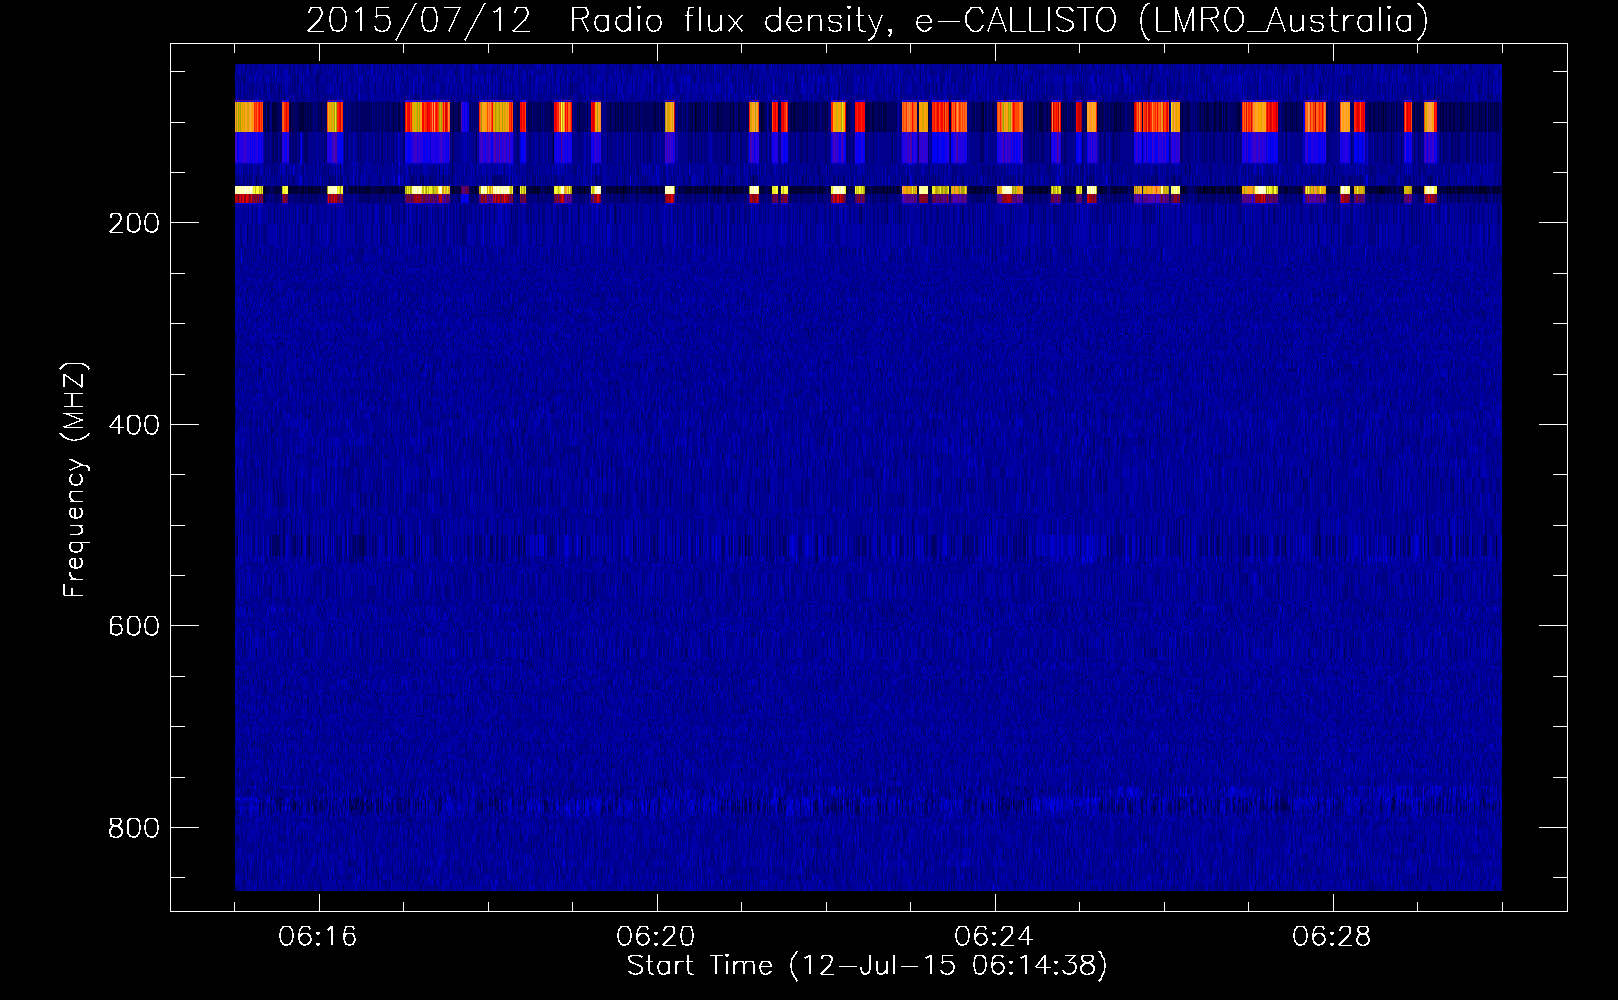
Task: Click the "Start Time (12-Jul-15 06:14:38)" label
Action: [867, 966]
